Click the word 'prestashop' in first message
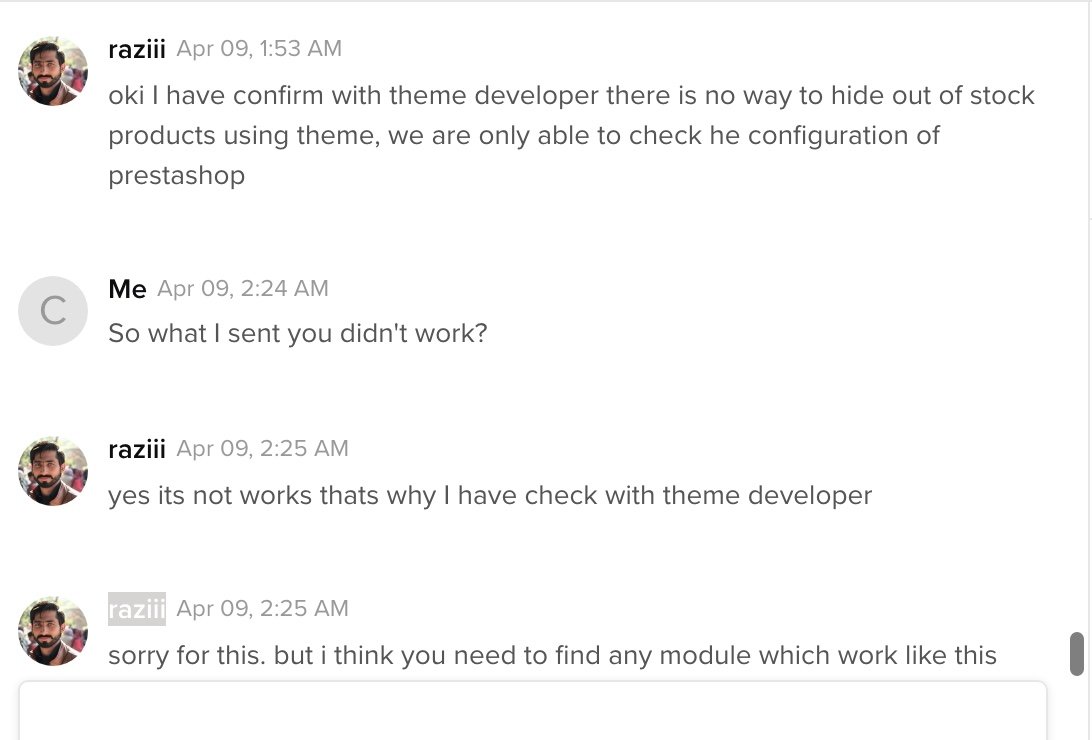This screenshot has height=740, width=1092. (176, 176)
